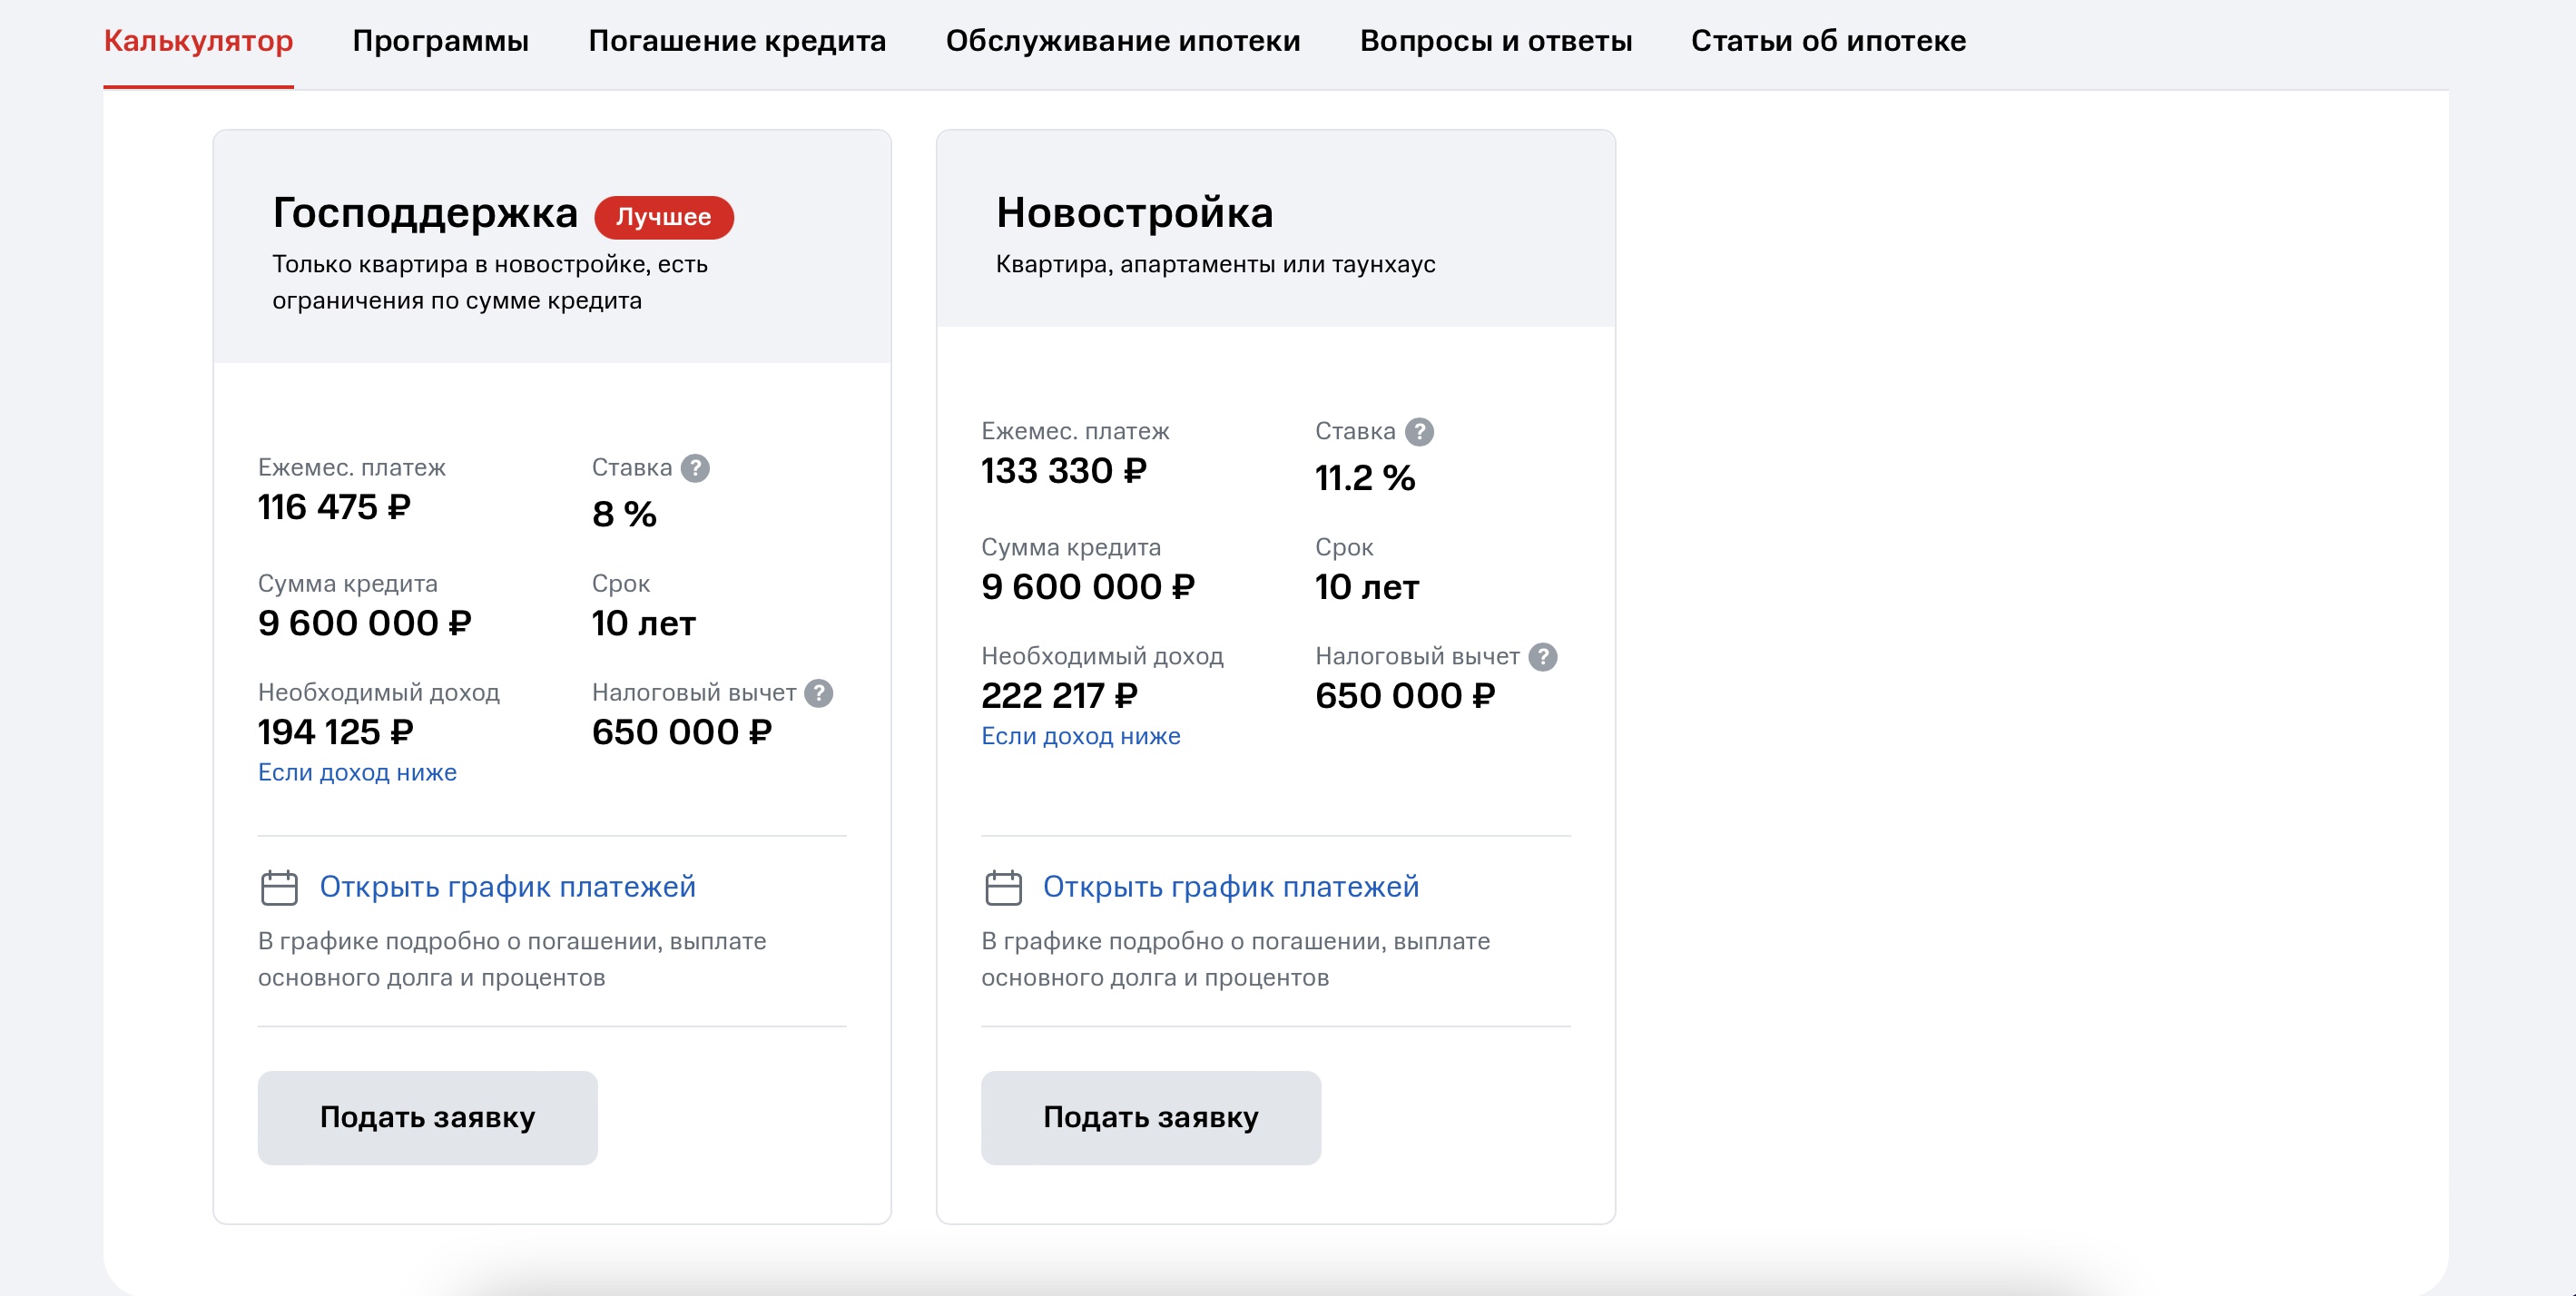Click 9 600 000 ₽ in Господдержка card
The image size is (2576, 1296).
[365, 623]
